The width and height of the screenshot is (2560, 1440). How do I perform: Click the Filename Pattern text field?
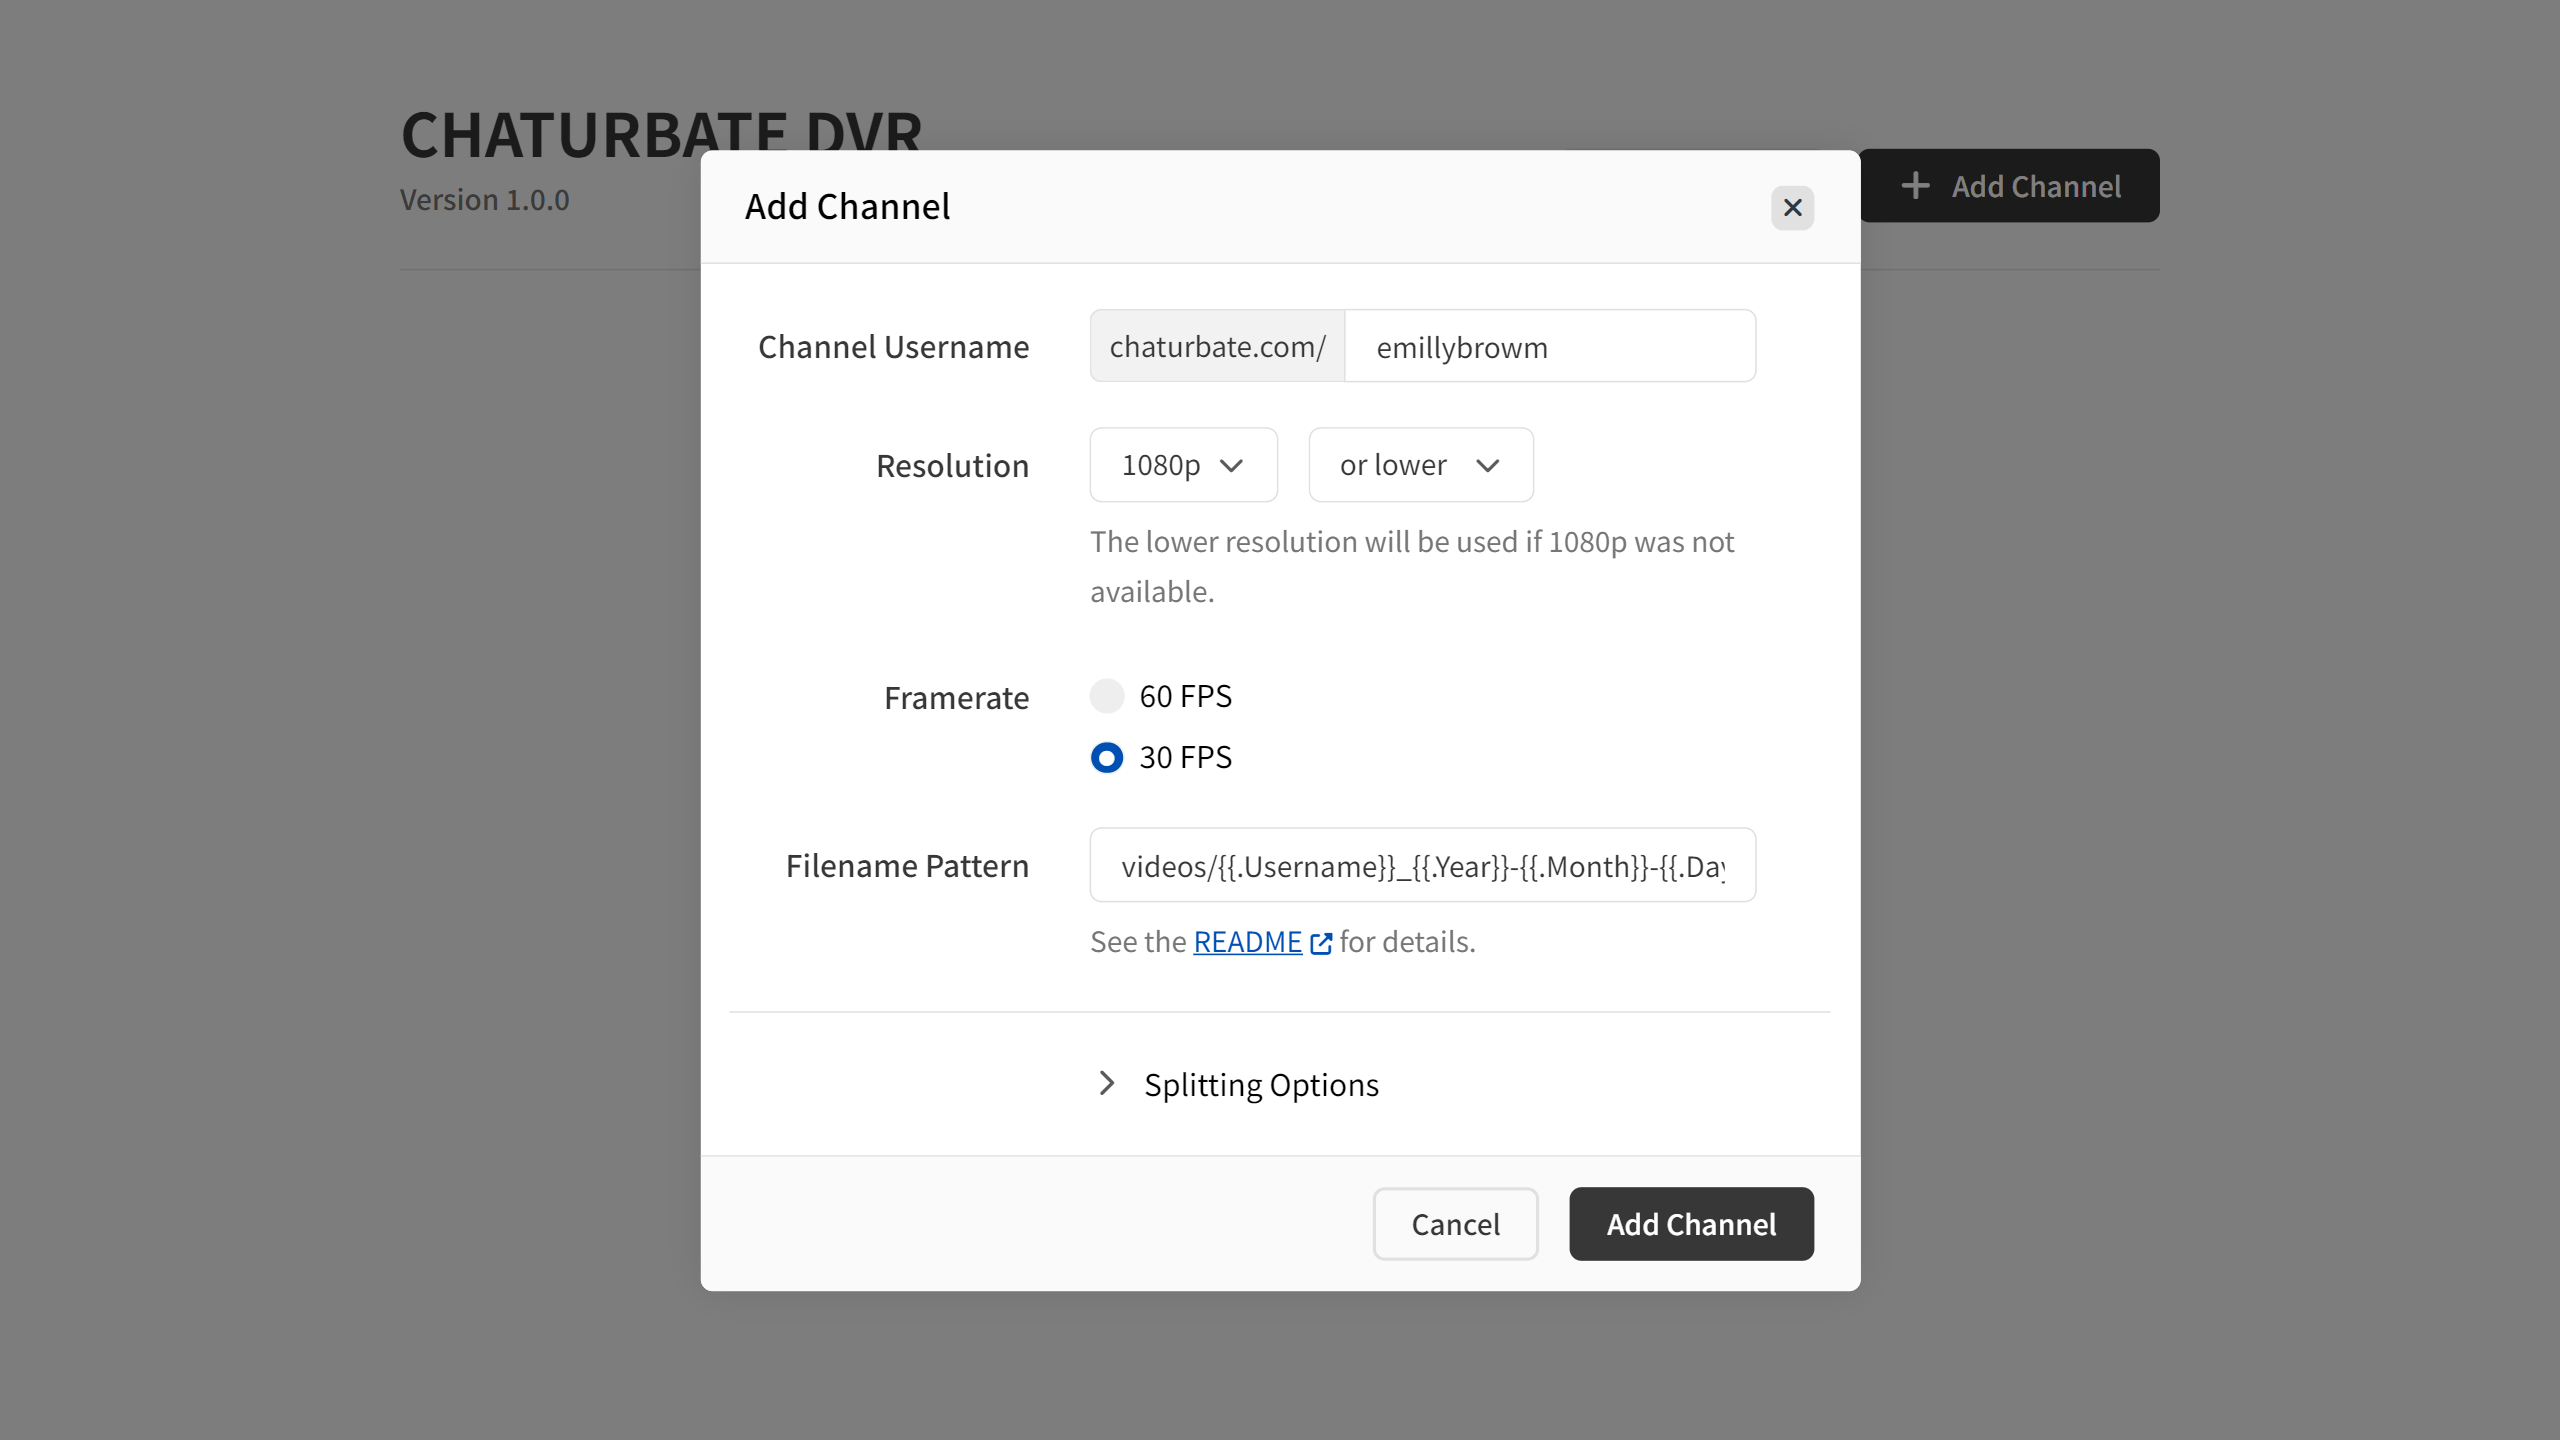pos(1422,866)
